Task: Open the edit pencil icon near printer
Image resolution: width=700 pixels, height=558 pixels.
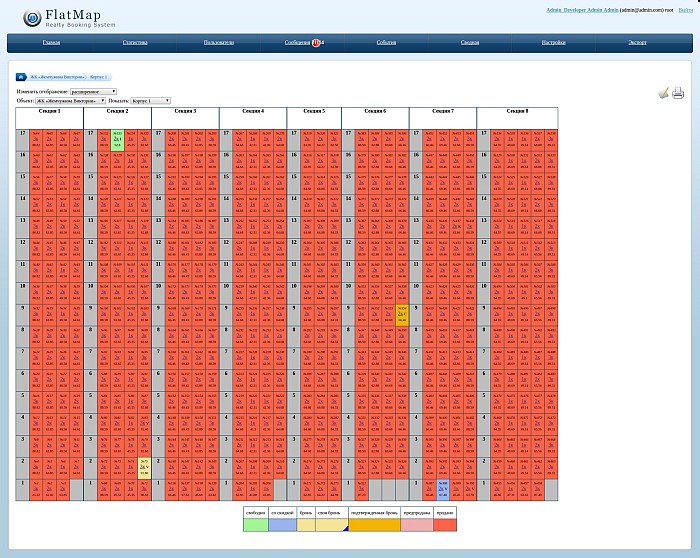Action: (x=663, y=93)
